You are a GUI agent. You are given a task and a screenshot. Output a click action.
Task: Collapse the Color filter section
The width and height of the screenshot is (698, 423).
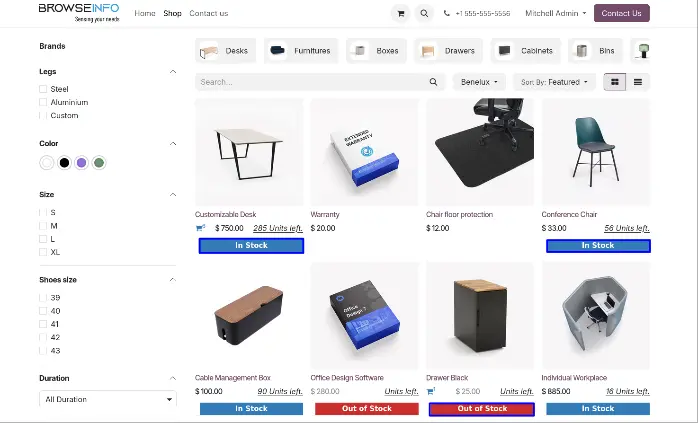click(173, 143)
